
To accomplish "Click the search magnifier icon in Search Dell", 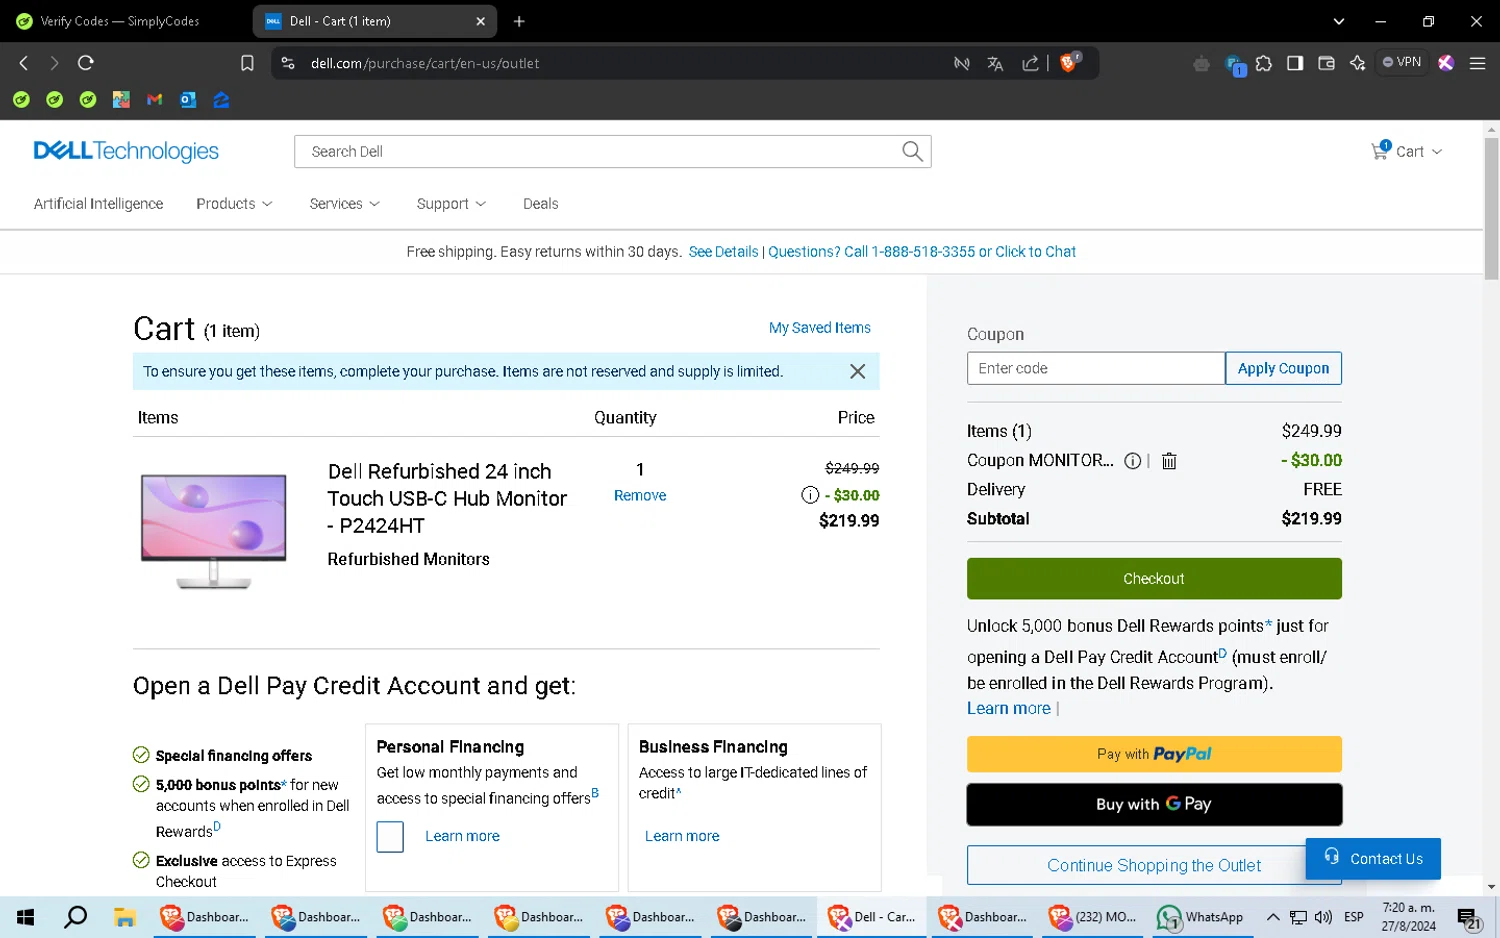I will [x=912, y=151].
